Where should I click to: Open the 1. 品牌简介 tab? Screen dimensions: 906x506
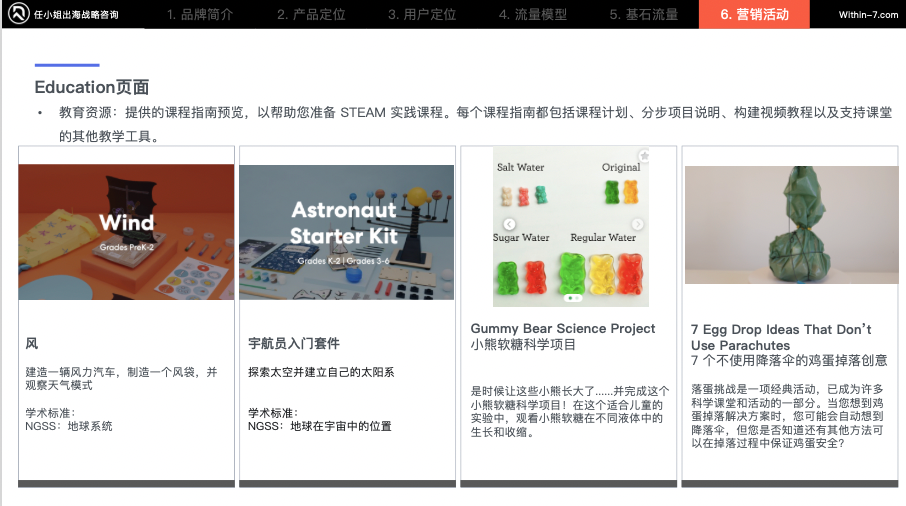pyautogui.click(x=200, y=14)
